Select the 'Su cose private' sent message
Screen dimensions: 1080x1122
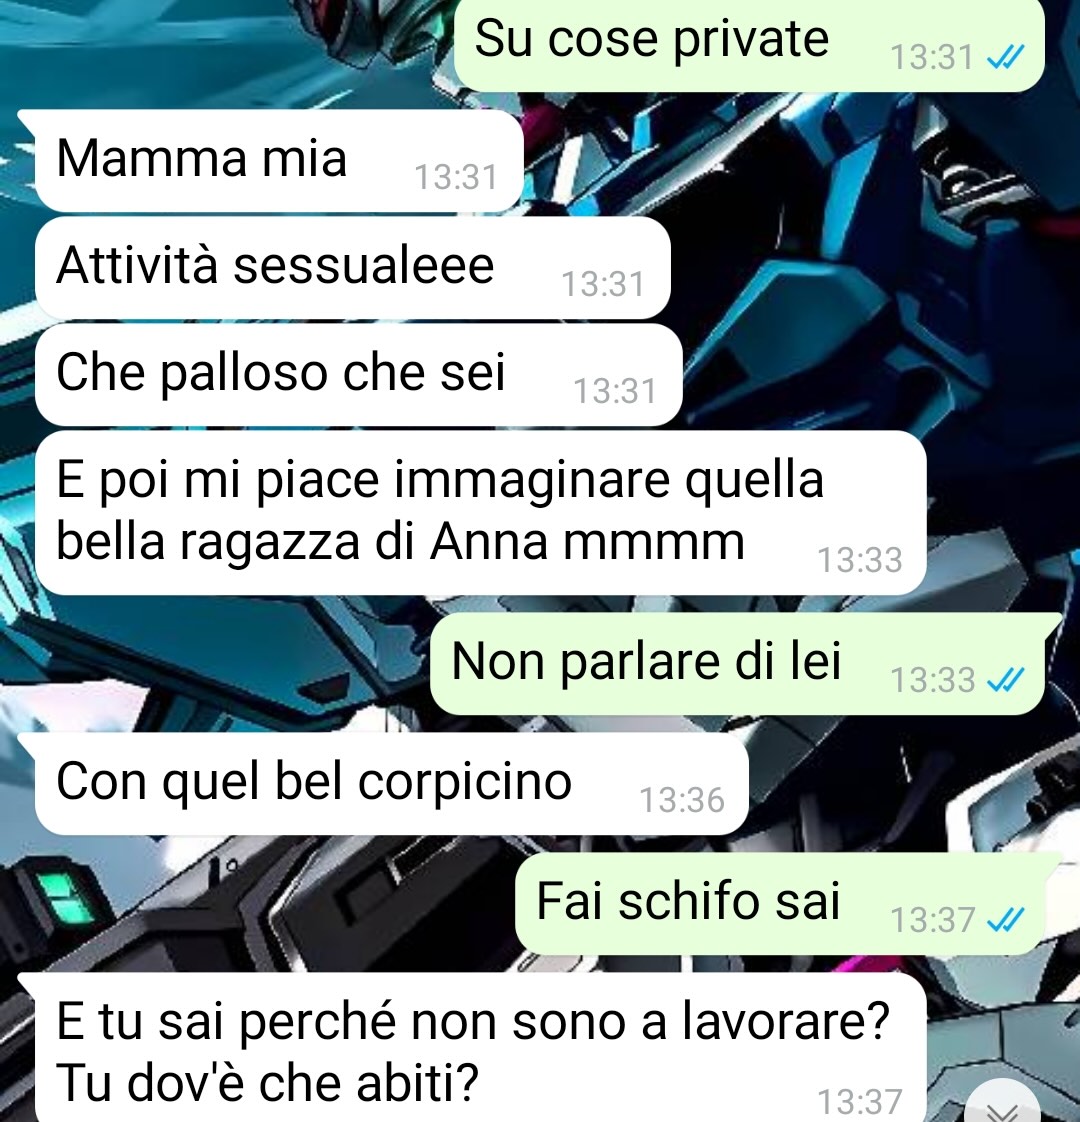[x=749, y=43]
